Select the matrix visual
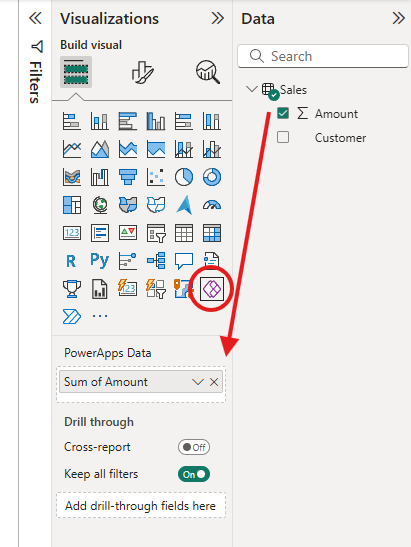The width and height of the screenshot is (411, 547). (x=212, y=233)
